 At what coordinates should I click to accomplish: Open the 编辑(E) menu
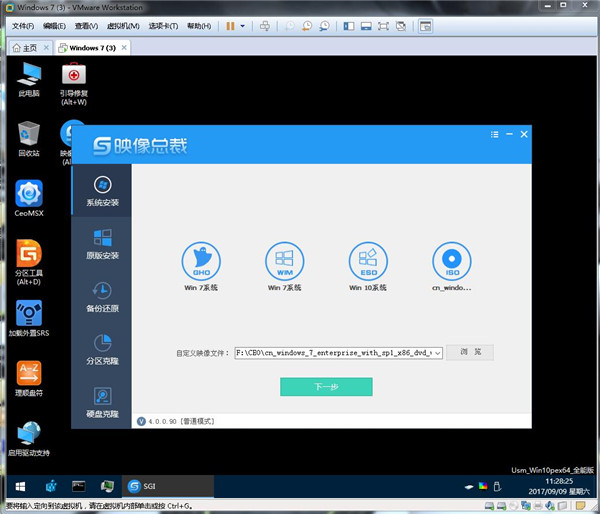(x=54, y=26)
